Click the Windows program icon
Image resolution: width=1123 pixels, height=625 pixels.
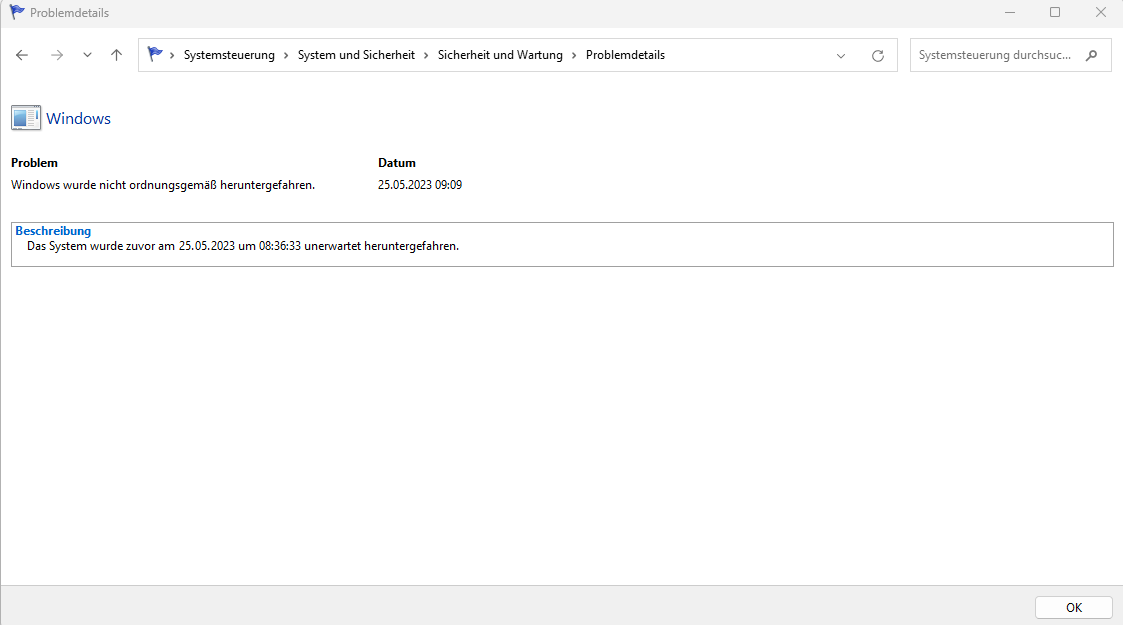(x=26, y=118)
